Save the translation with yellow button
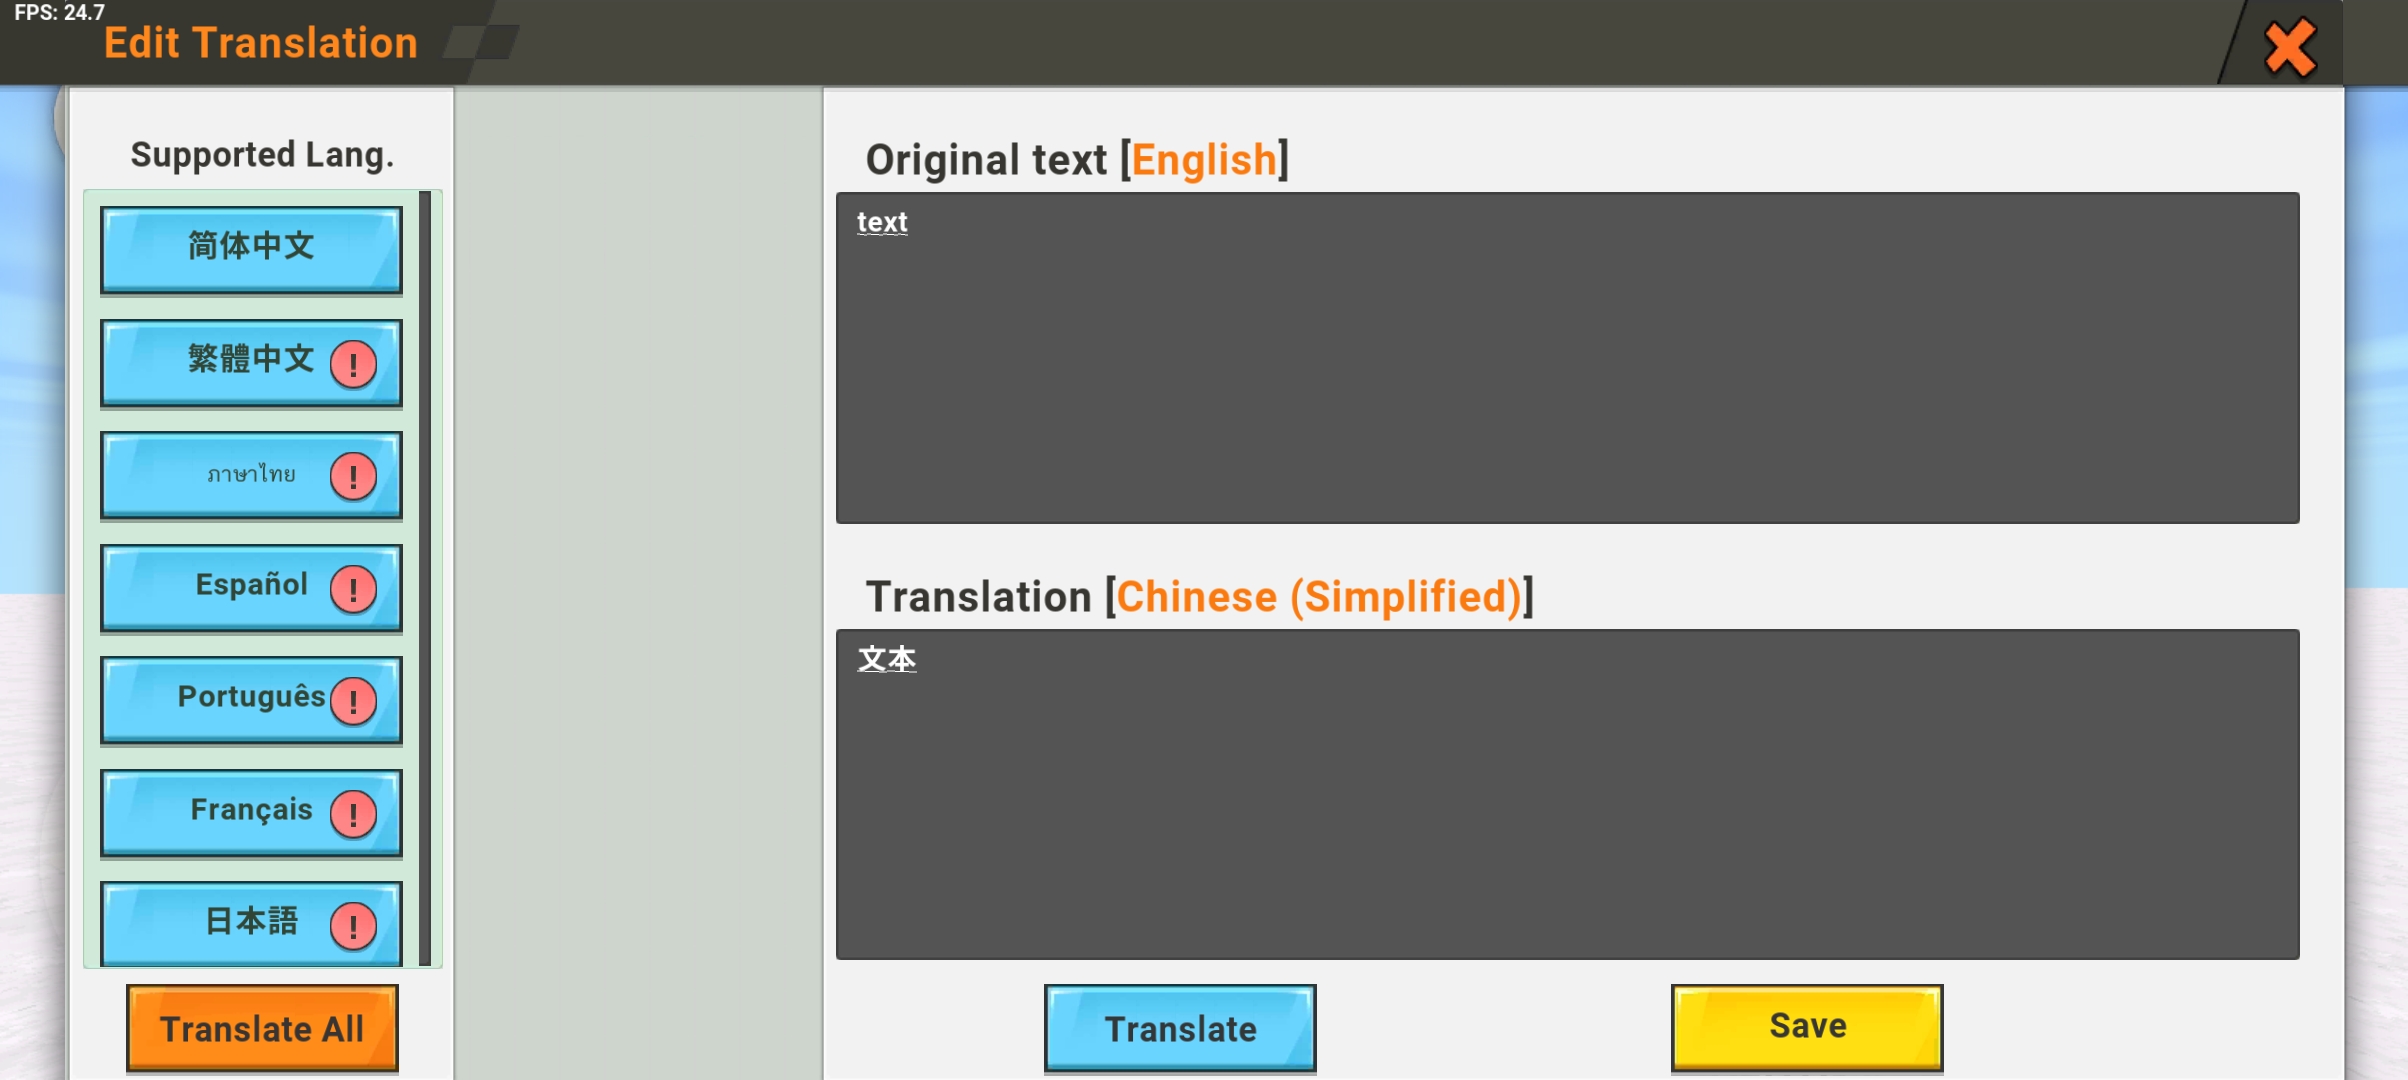Image resolution: width=2408 pixels, height=1080 pixels. point(1806,1026)
